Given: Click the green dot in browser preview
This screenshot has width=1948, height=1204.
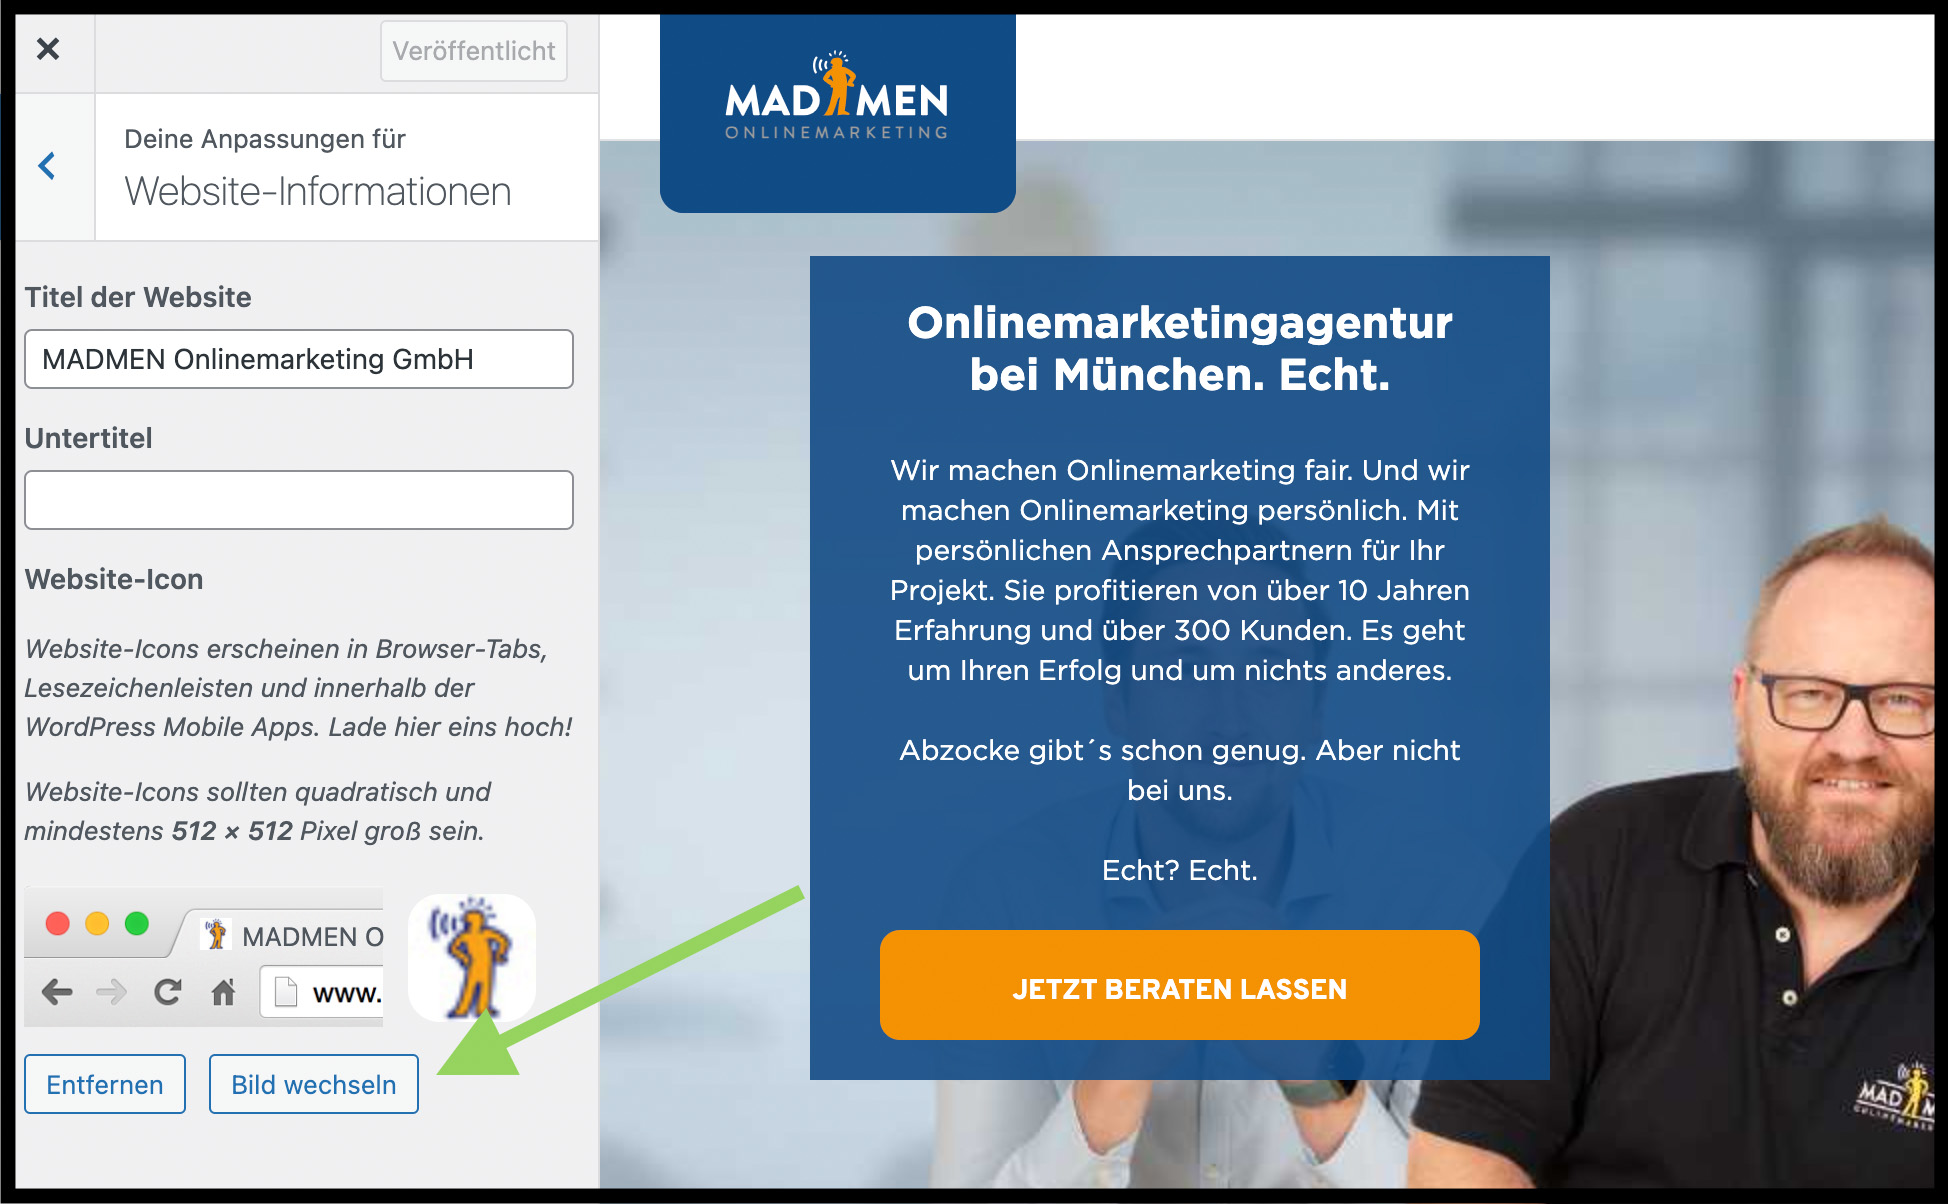Looking at the screenshot, I should click(137, 923).
